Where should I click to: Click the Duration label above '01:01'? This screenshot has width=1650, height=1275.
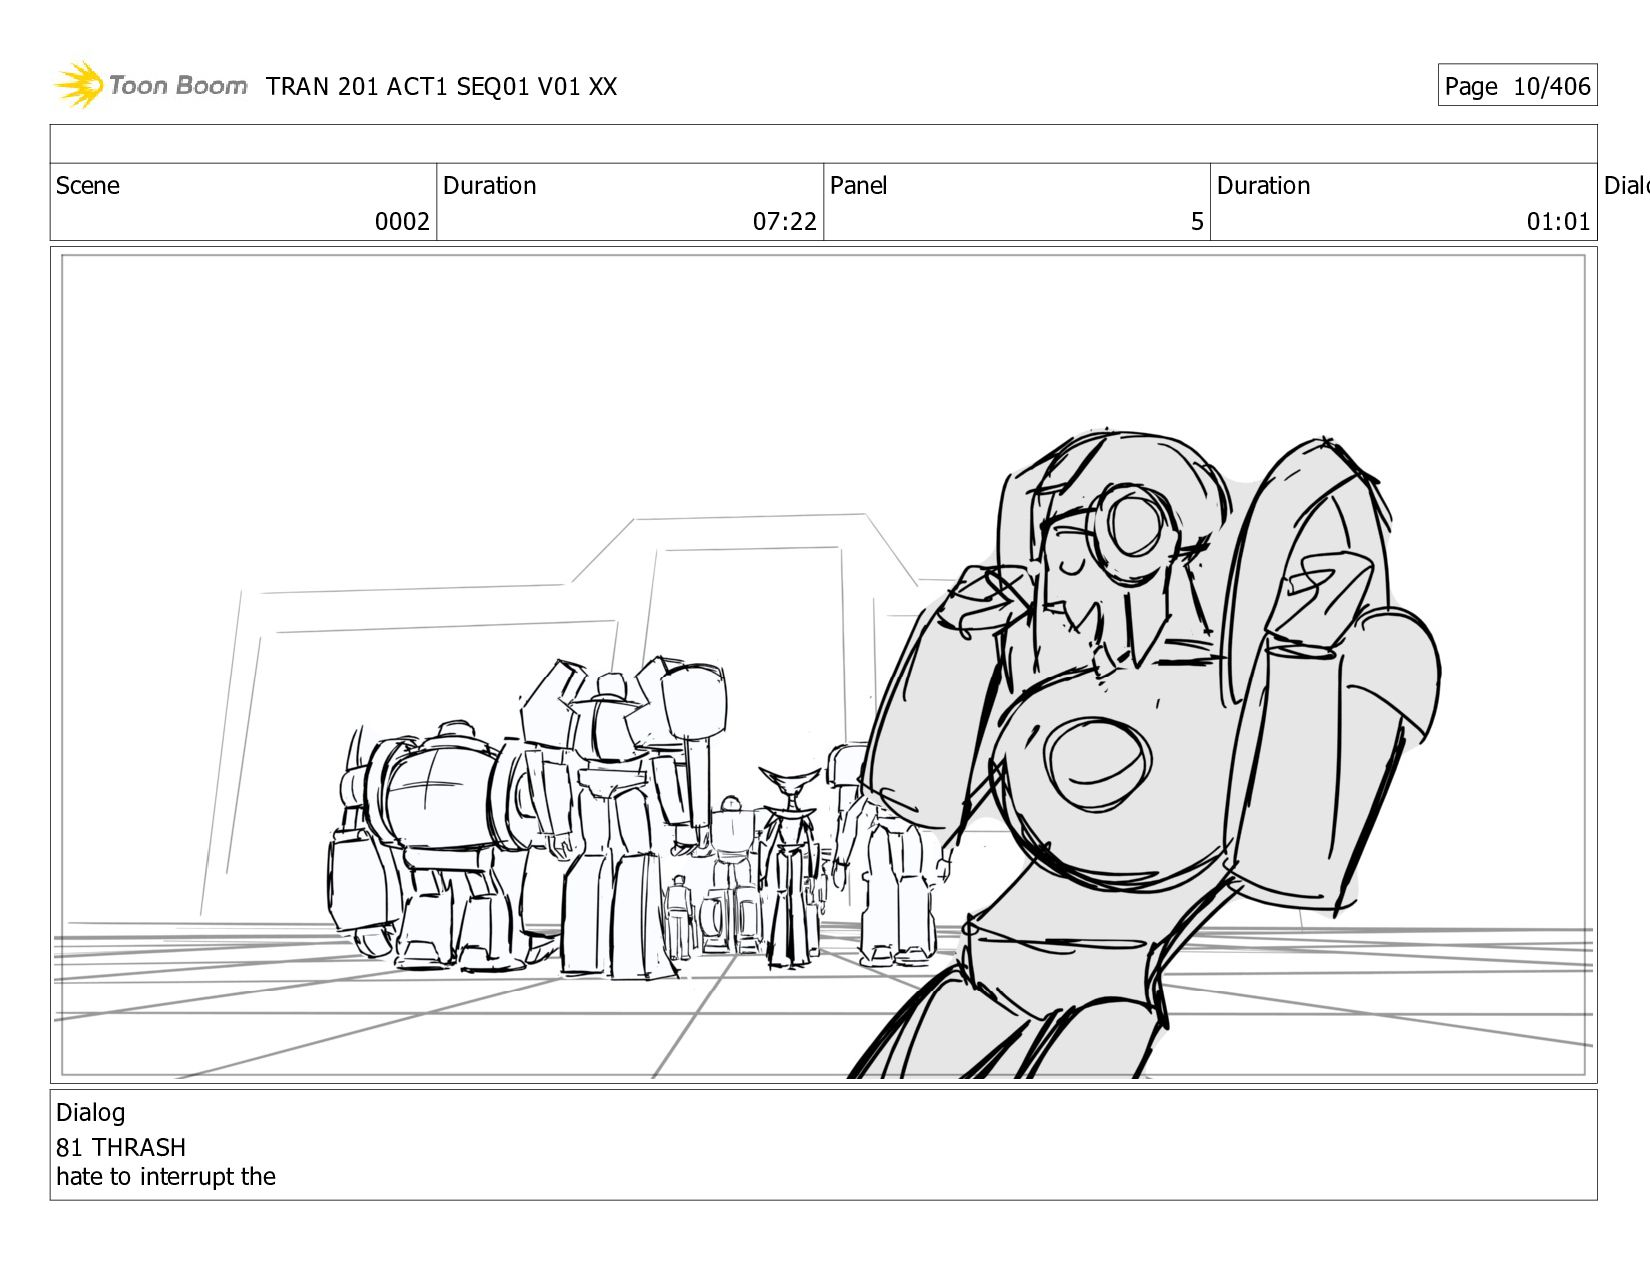point(1264,186)
